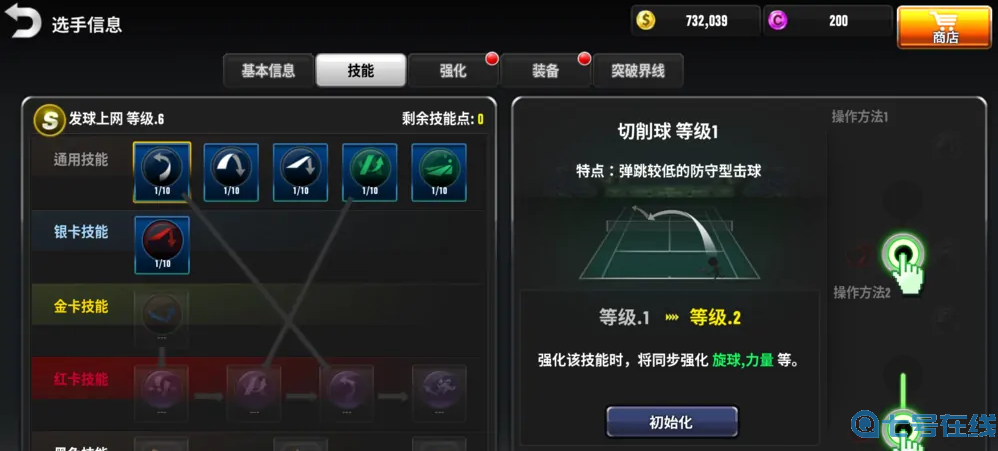
Task: Select the red silver card skill icon
Action: pyautogui.click(x=162, y=245)
